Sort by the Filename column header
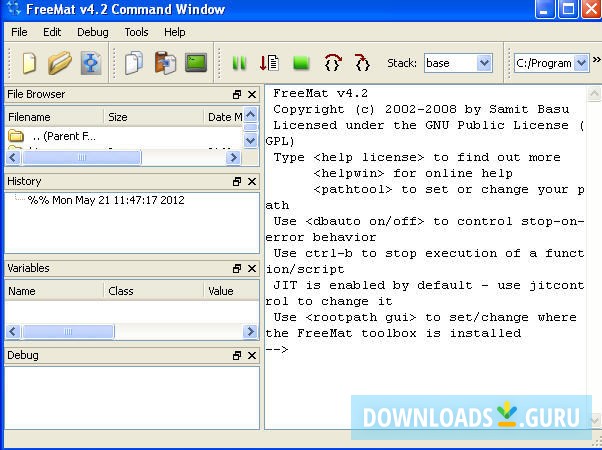Image resolution: width=602 pixels, height=450 pixels. (54, 117)
